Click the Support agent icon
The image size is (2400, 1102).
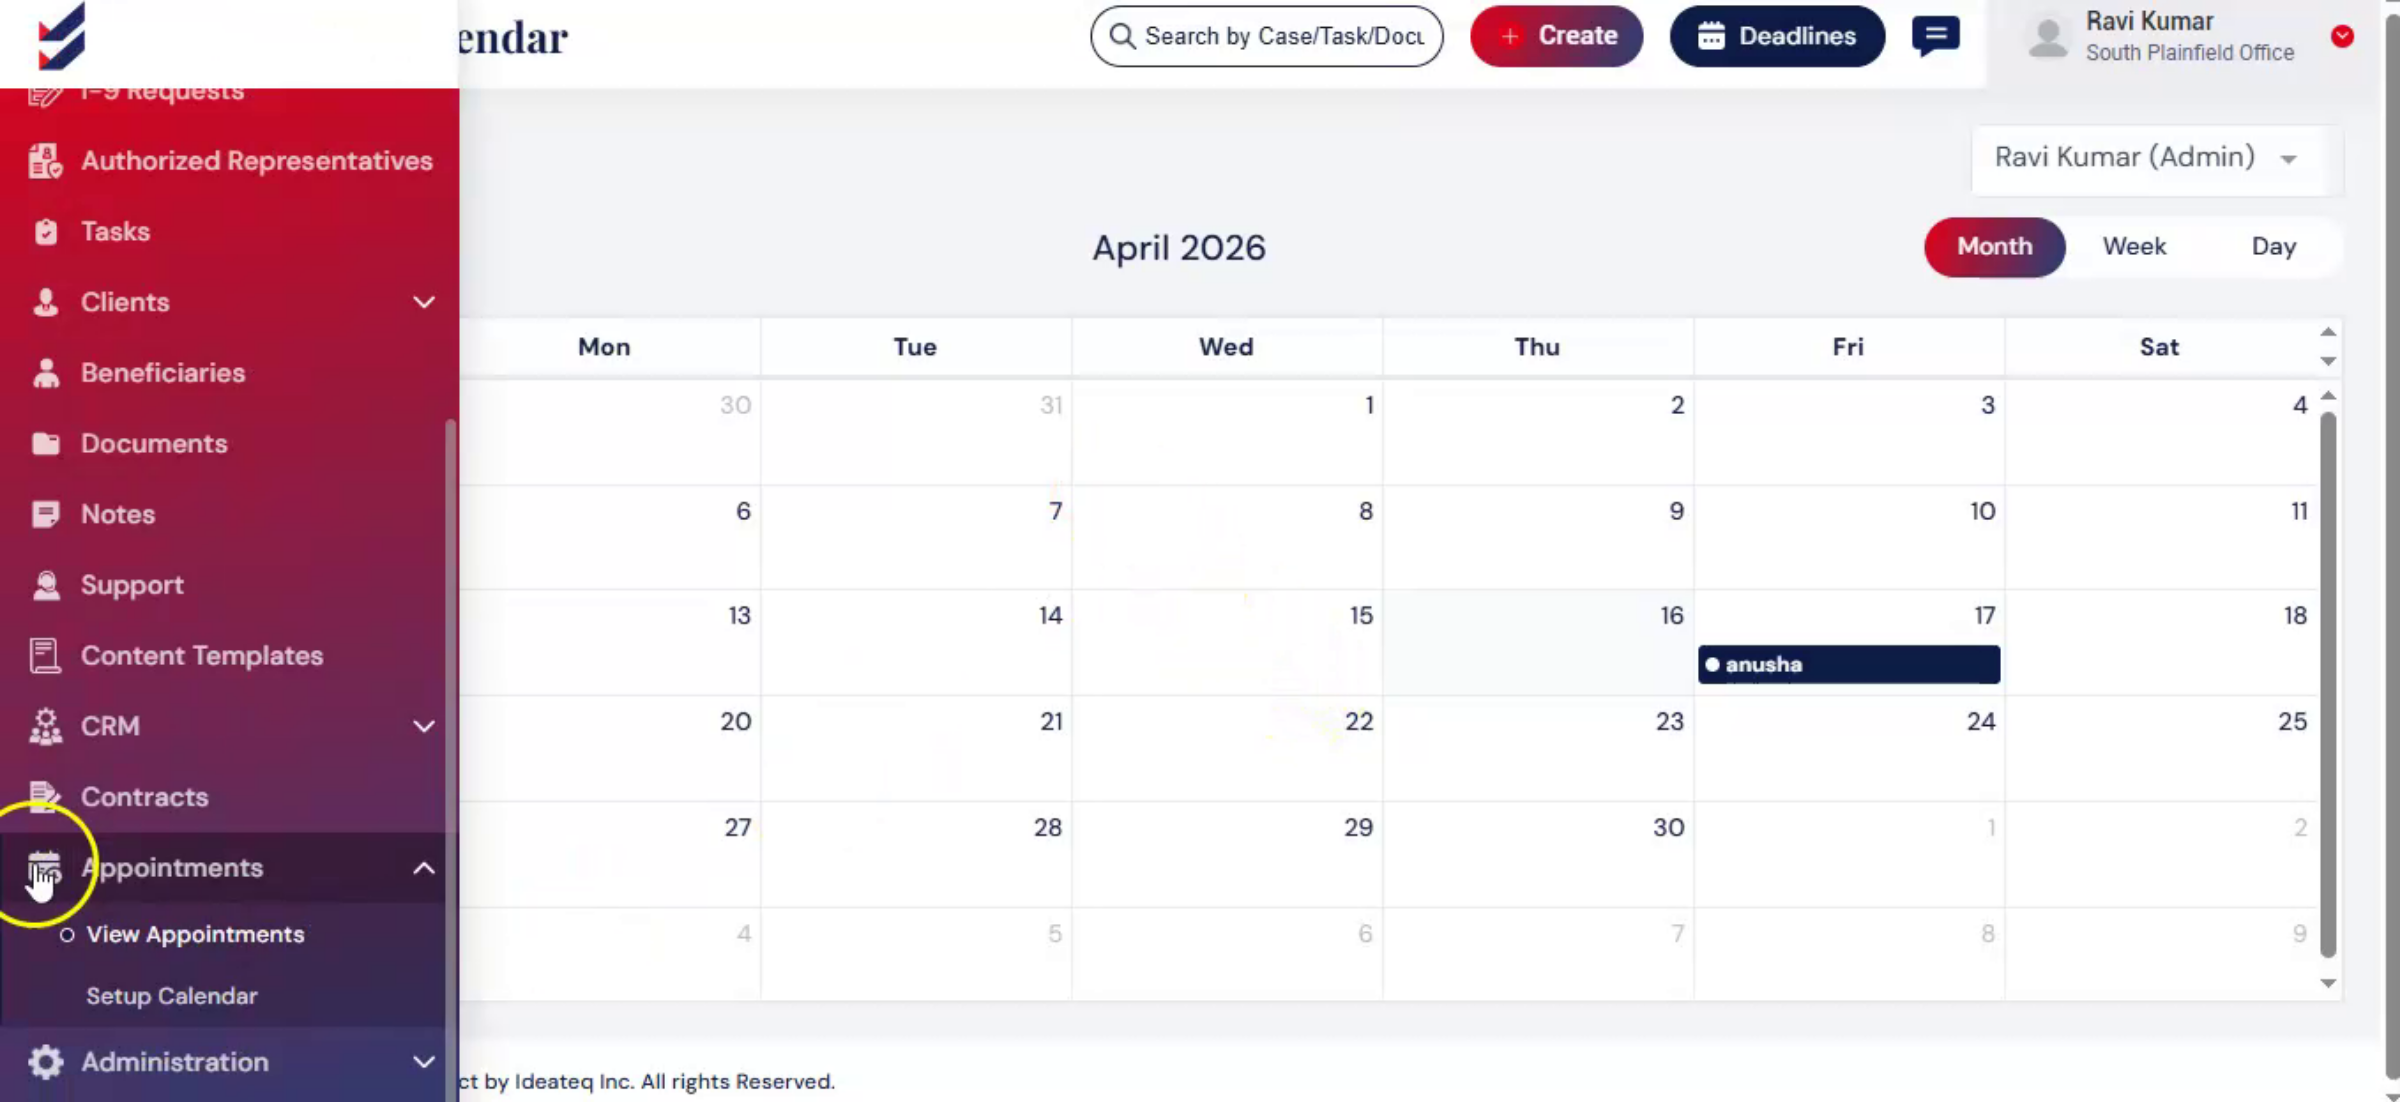[x=45, y=585]
